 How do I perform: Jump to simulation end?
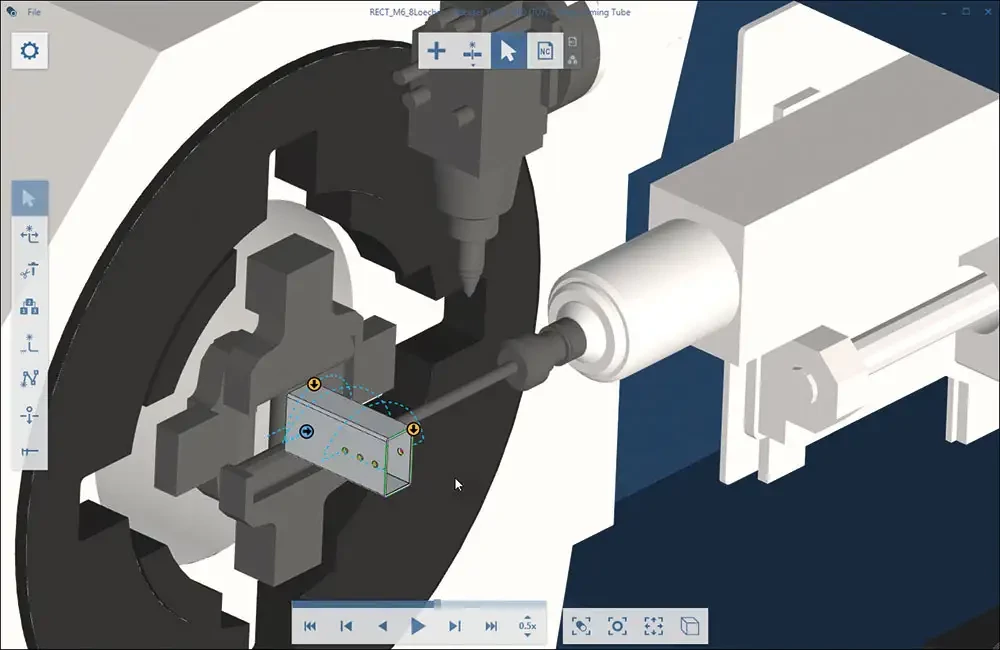491,626
